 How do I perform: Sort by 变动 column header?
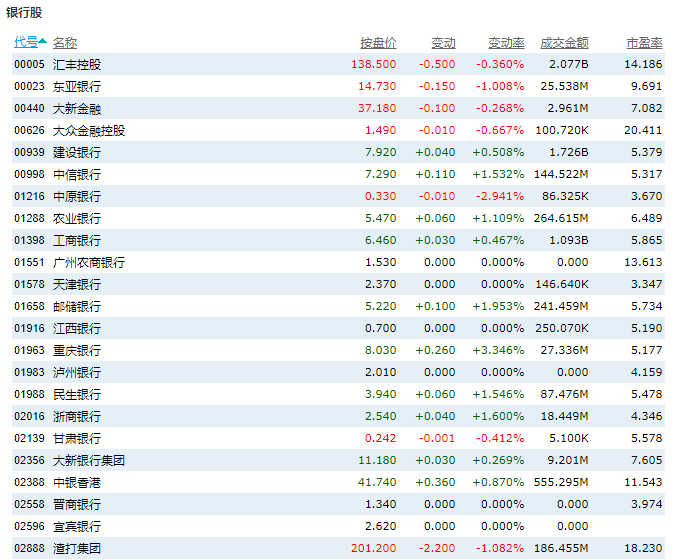click(443, 43)
